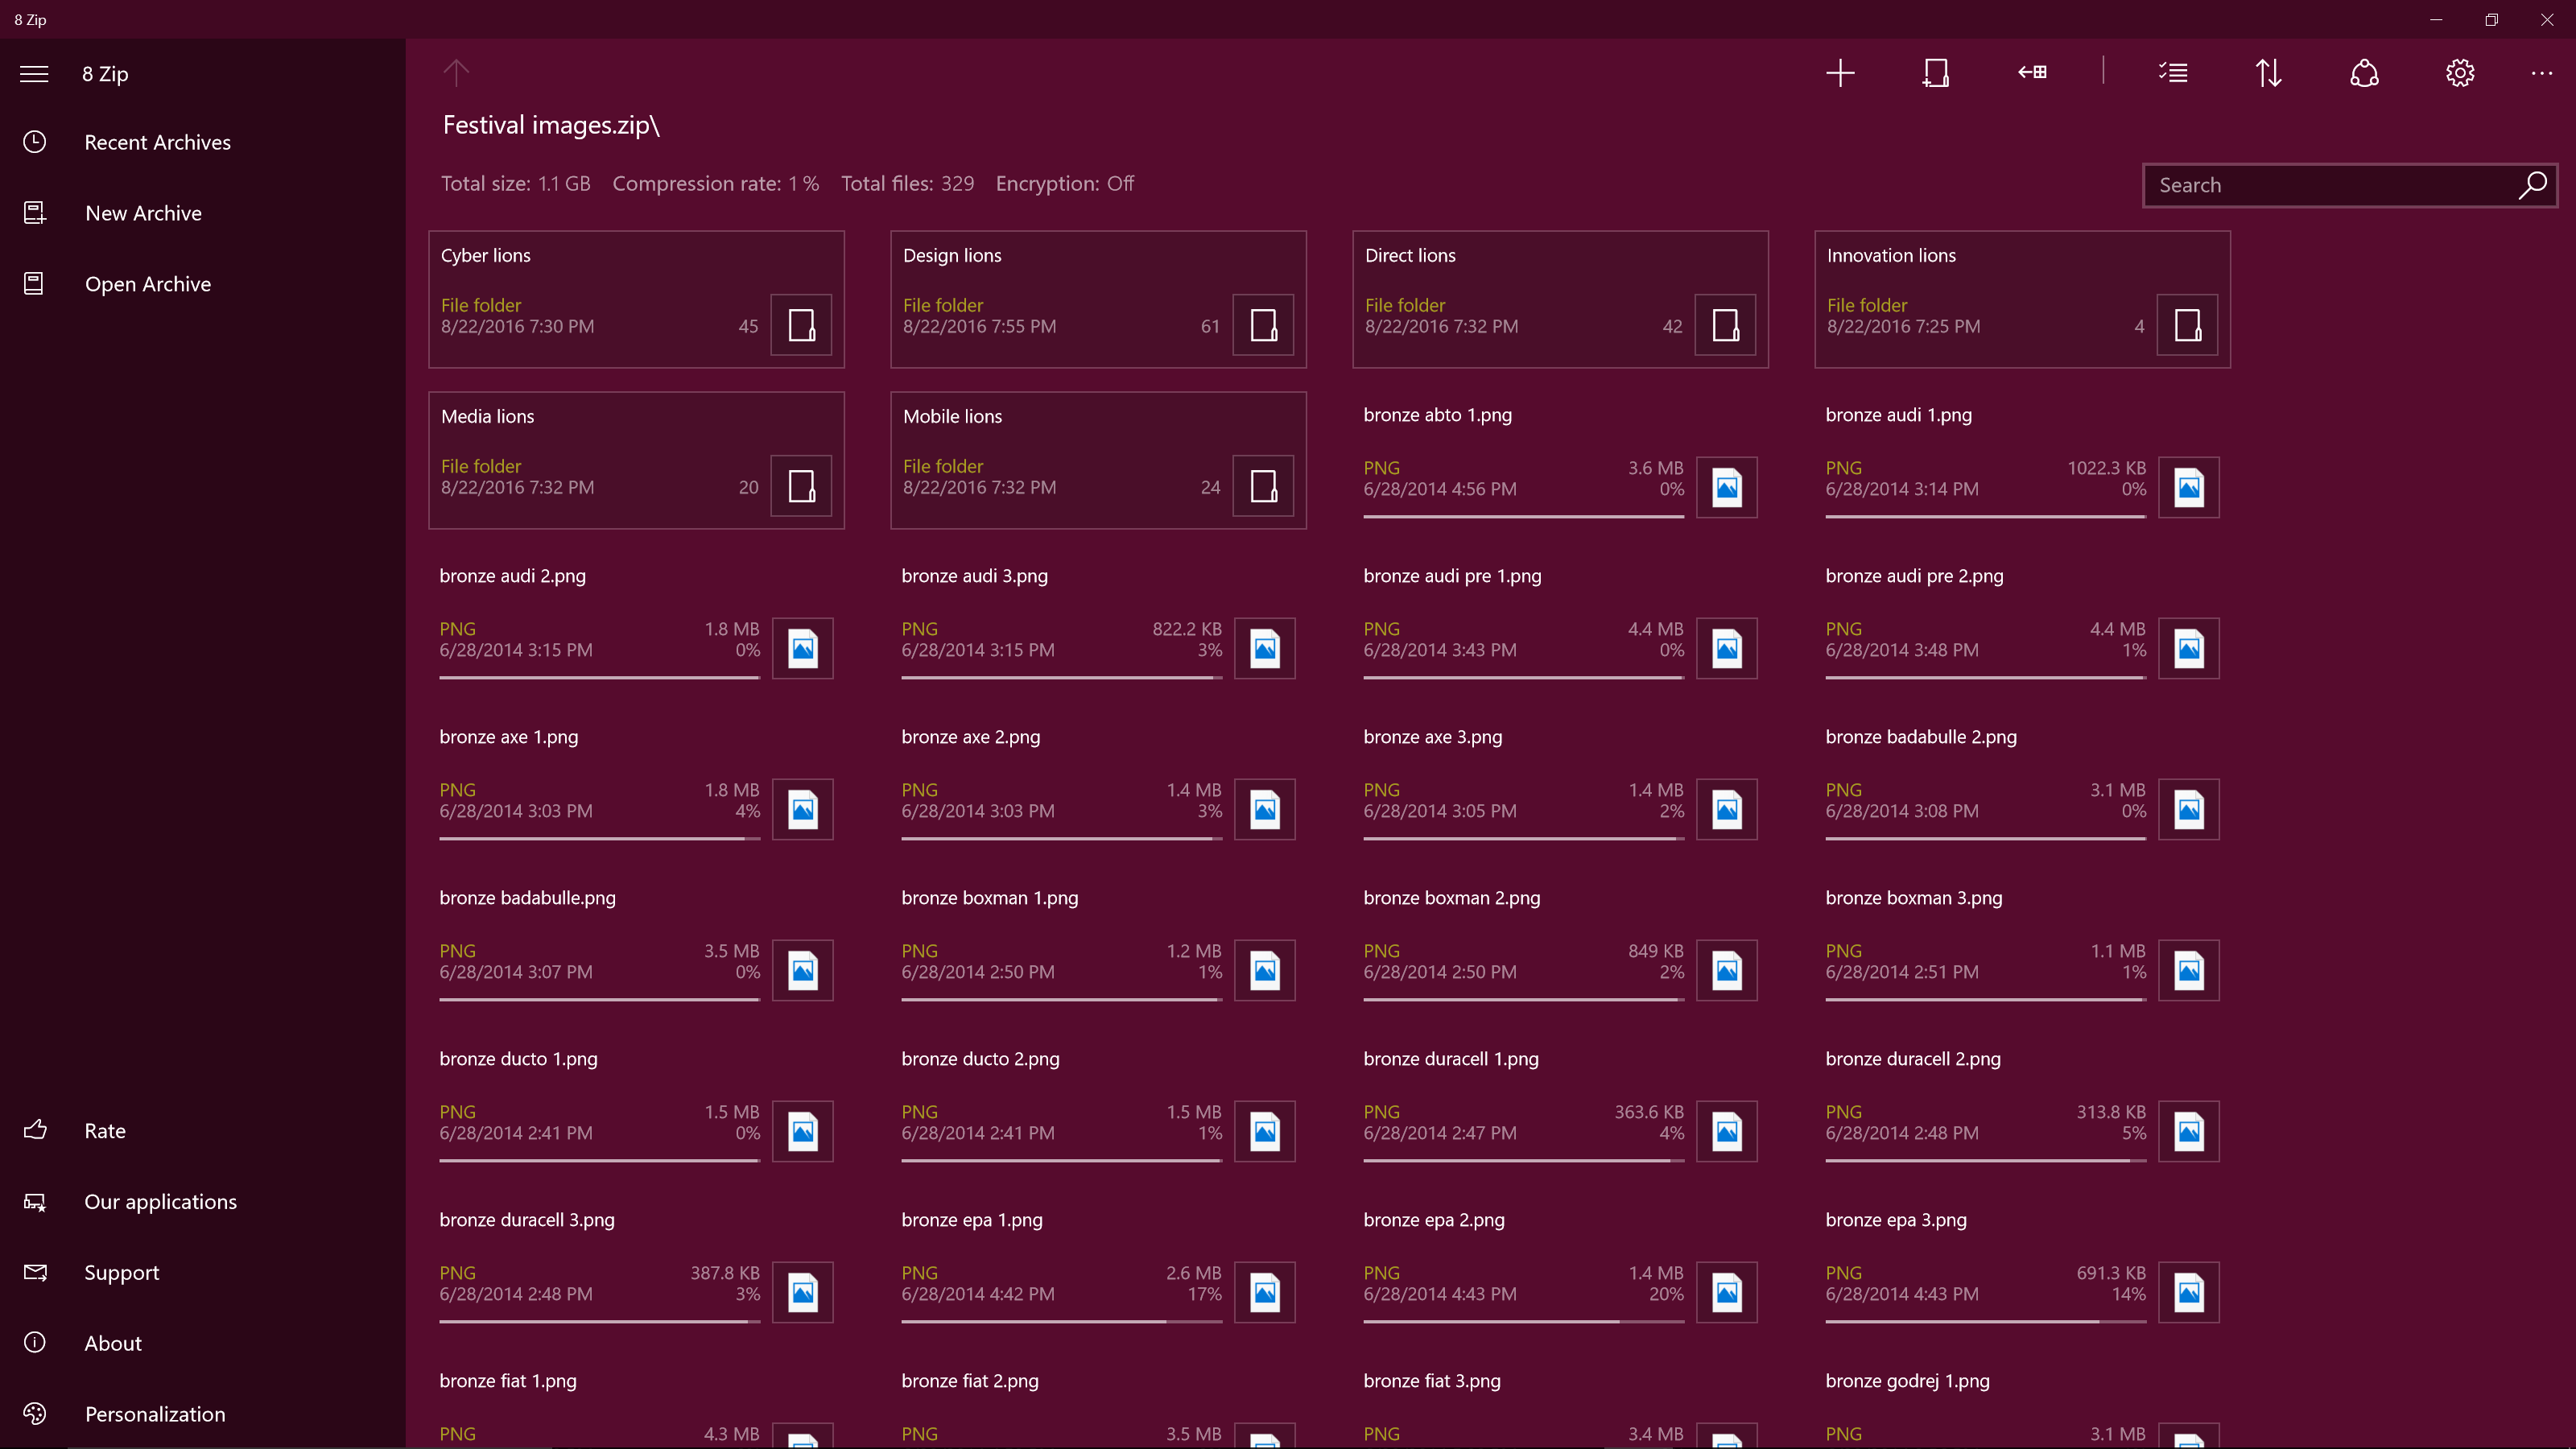Rate the 8 Zip app

pyautogui.click(x=104, y=1130)
